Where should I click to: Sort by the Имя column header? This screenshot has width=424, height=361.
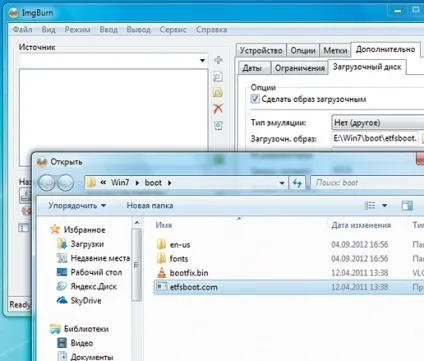click(x=164, y=225)
